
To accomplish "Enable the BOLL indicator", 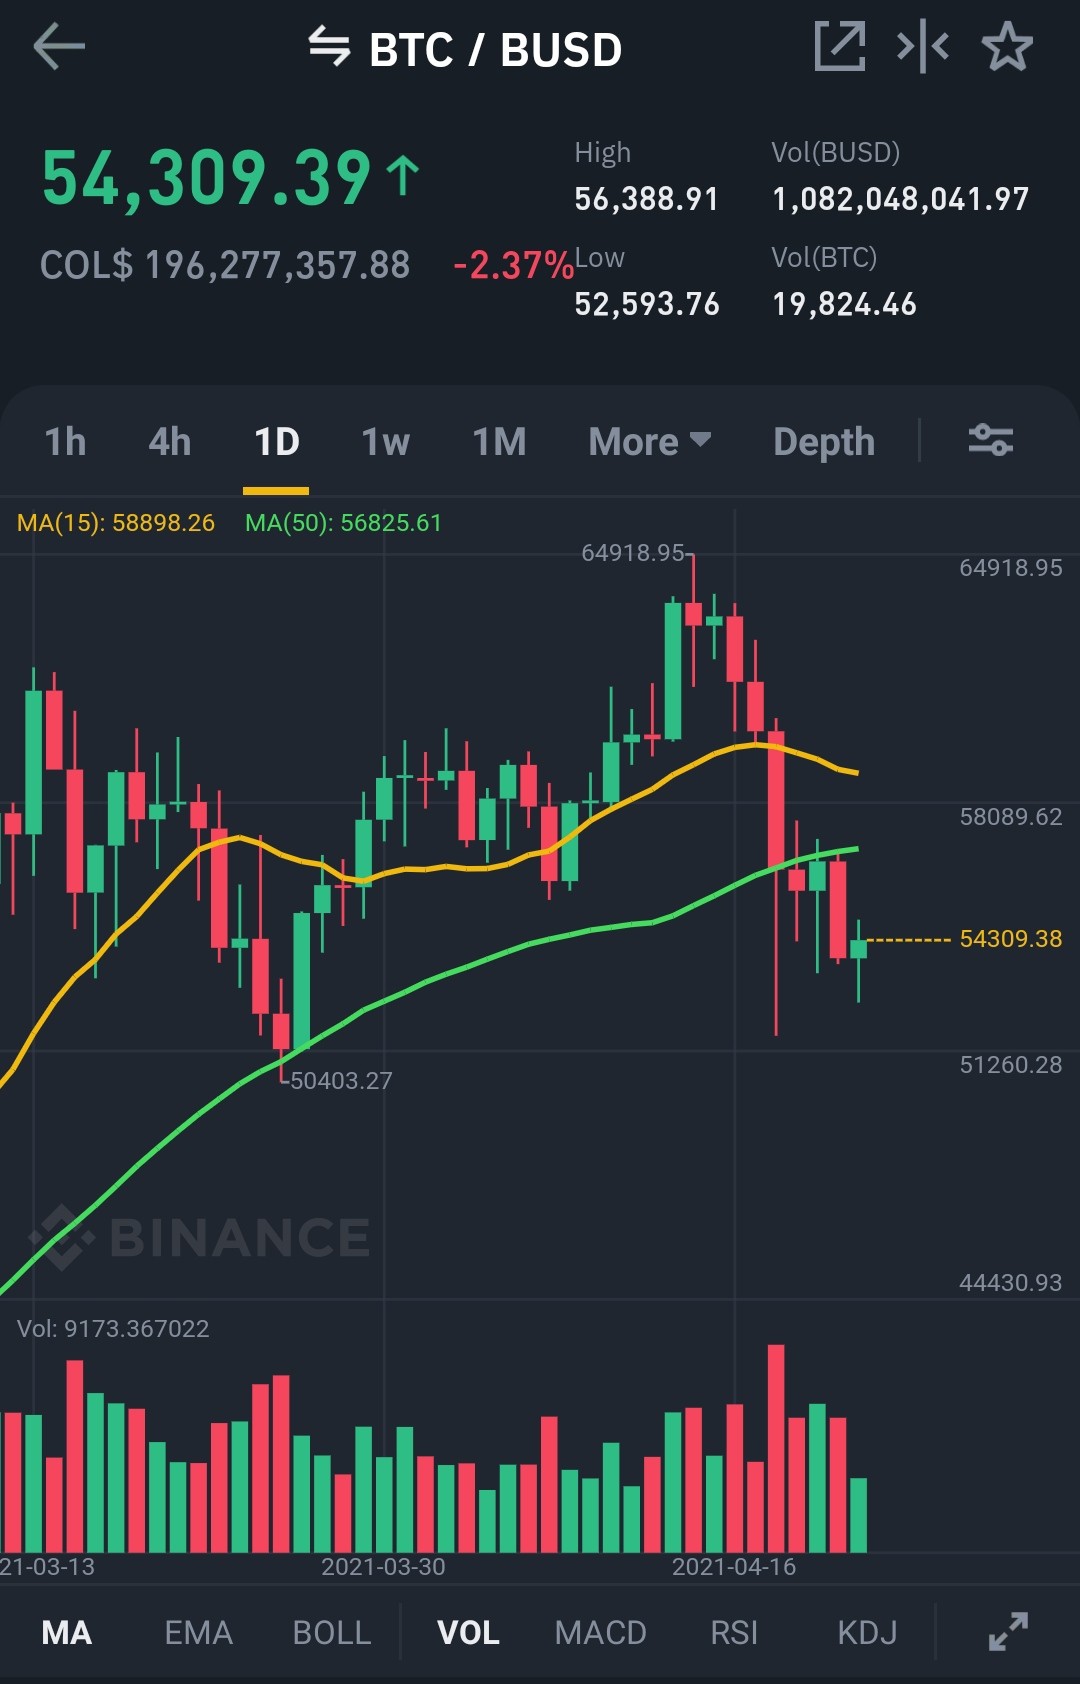I will click(332, 1632).
